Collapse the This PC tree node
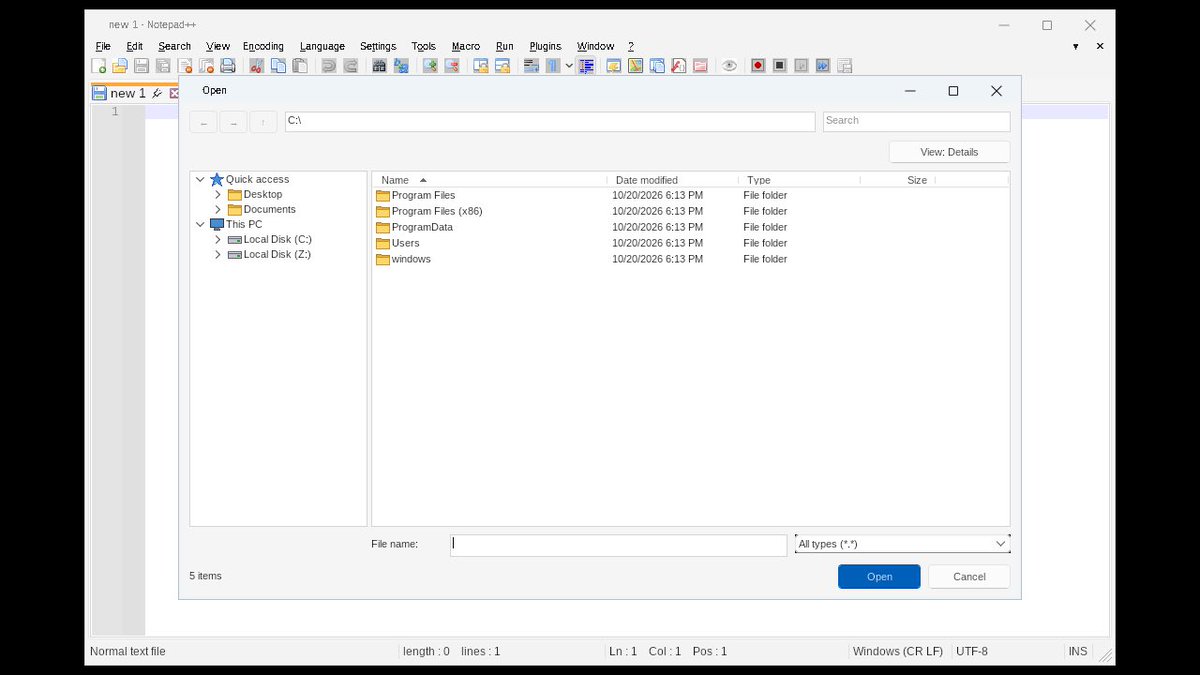Viewport: 1200px width, 675px height. (x=200, y=224)
